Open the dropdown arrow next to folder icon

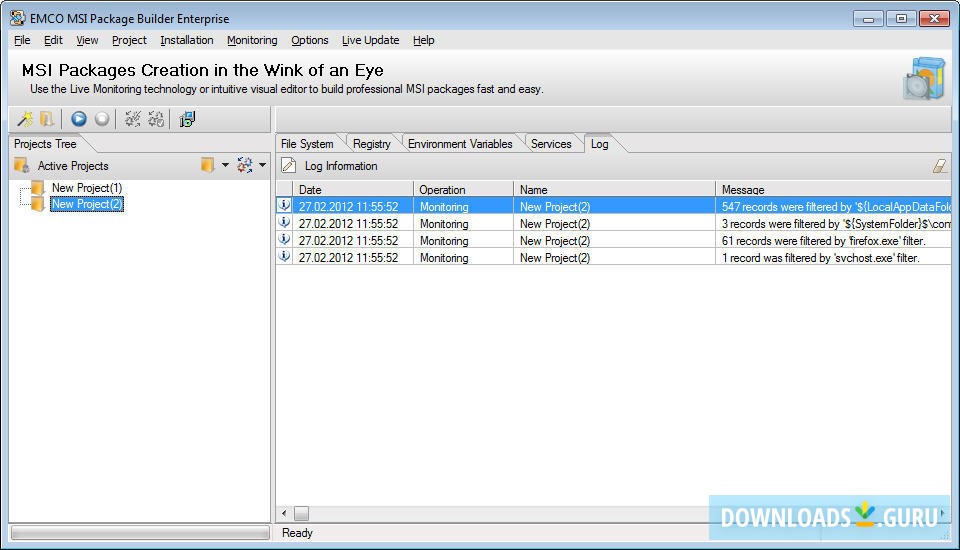tap(225, 165)
